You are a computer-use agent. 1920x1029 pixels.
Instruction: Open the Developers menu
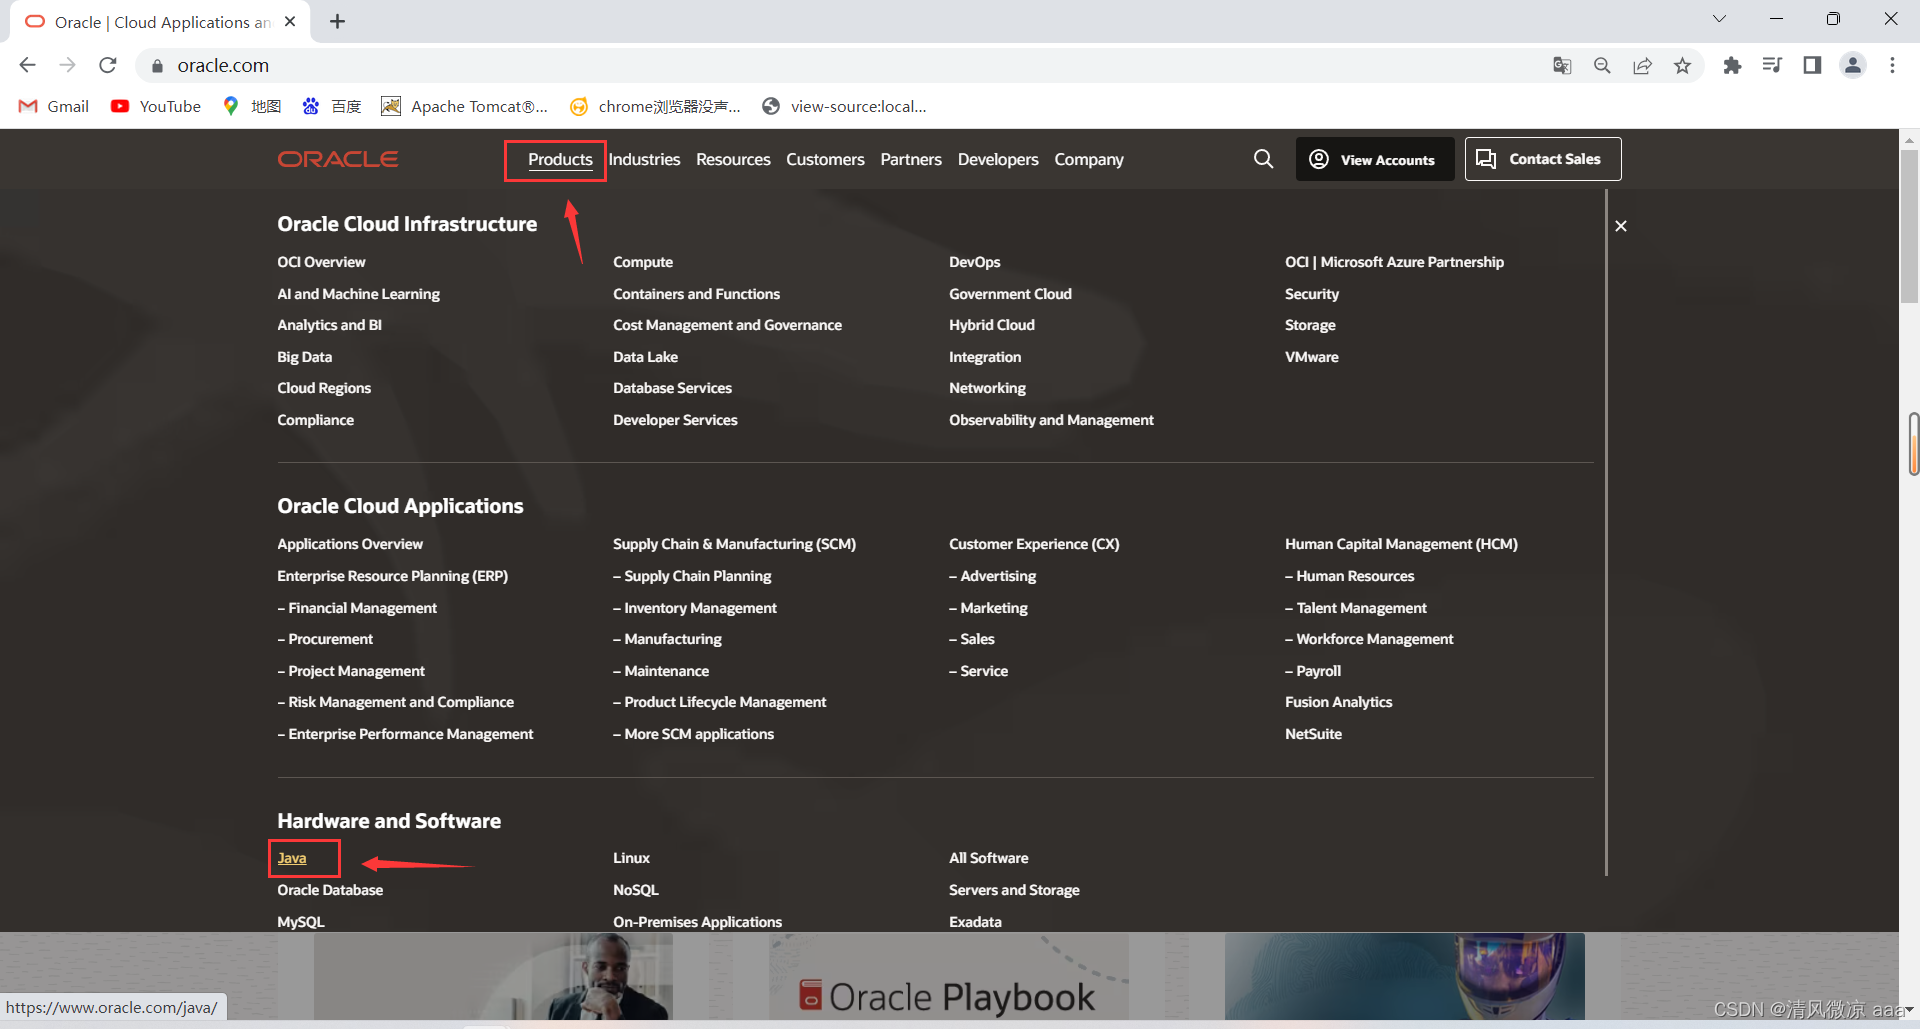[998, 160]
